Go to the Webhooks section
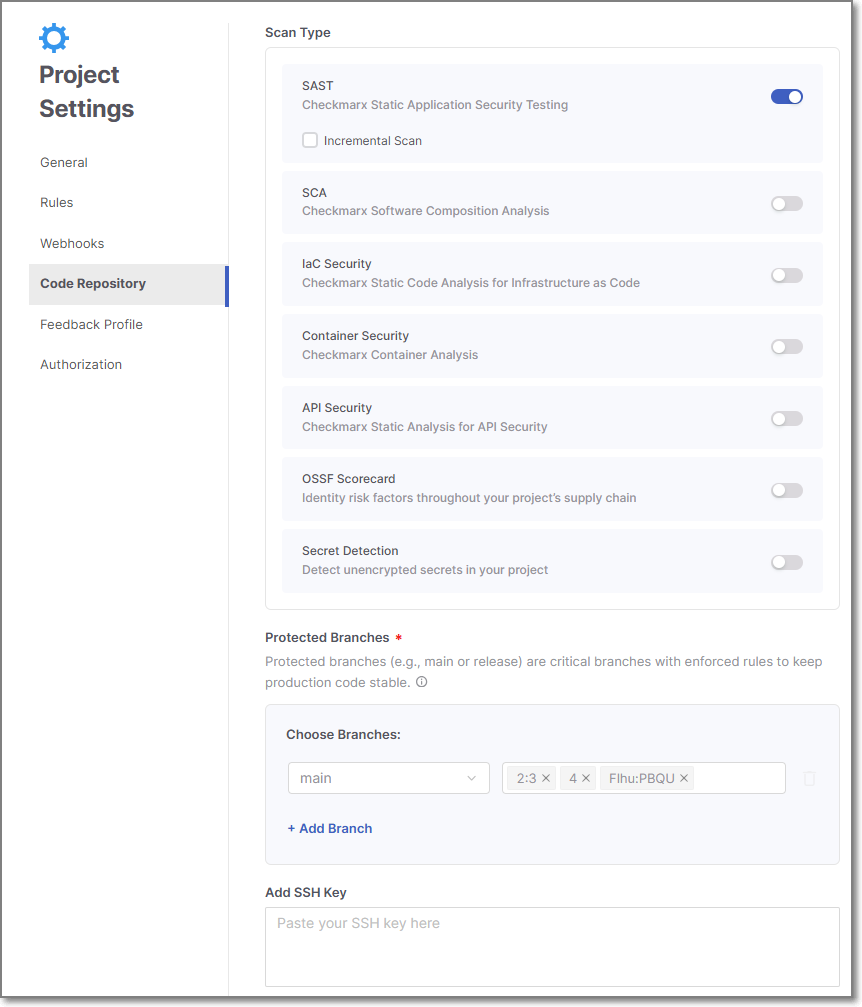Screen dimensions: 862x1007 tap(72, 244)
